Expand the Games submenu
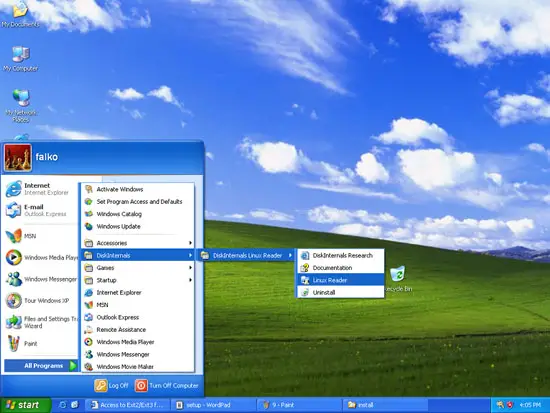550x413 pixels. coord(138,268)
